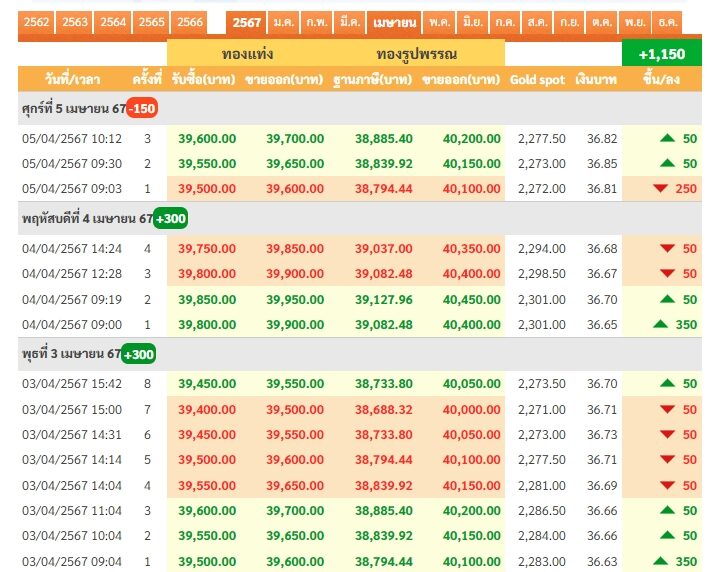
Task: Click the down arrow on the 03/04/2567 14:14 row
Action: (667, 459)
